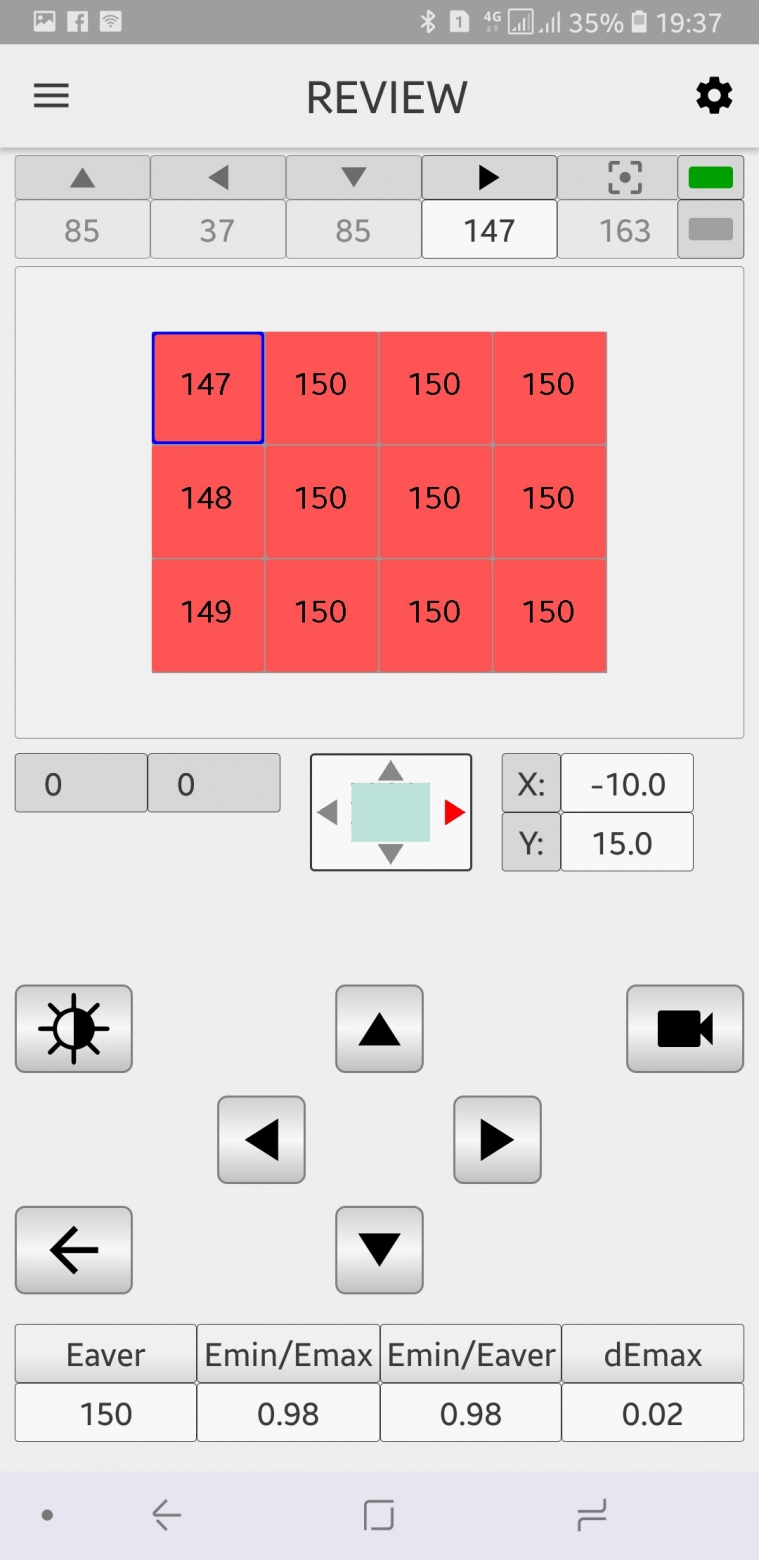Tap the large up arrow button
759x1560 pixels.
(379, 1029)
